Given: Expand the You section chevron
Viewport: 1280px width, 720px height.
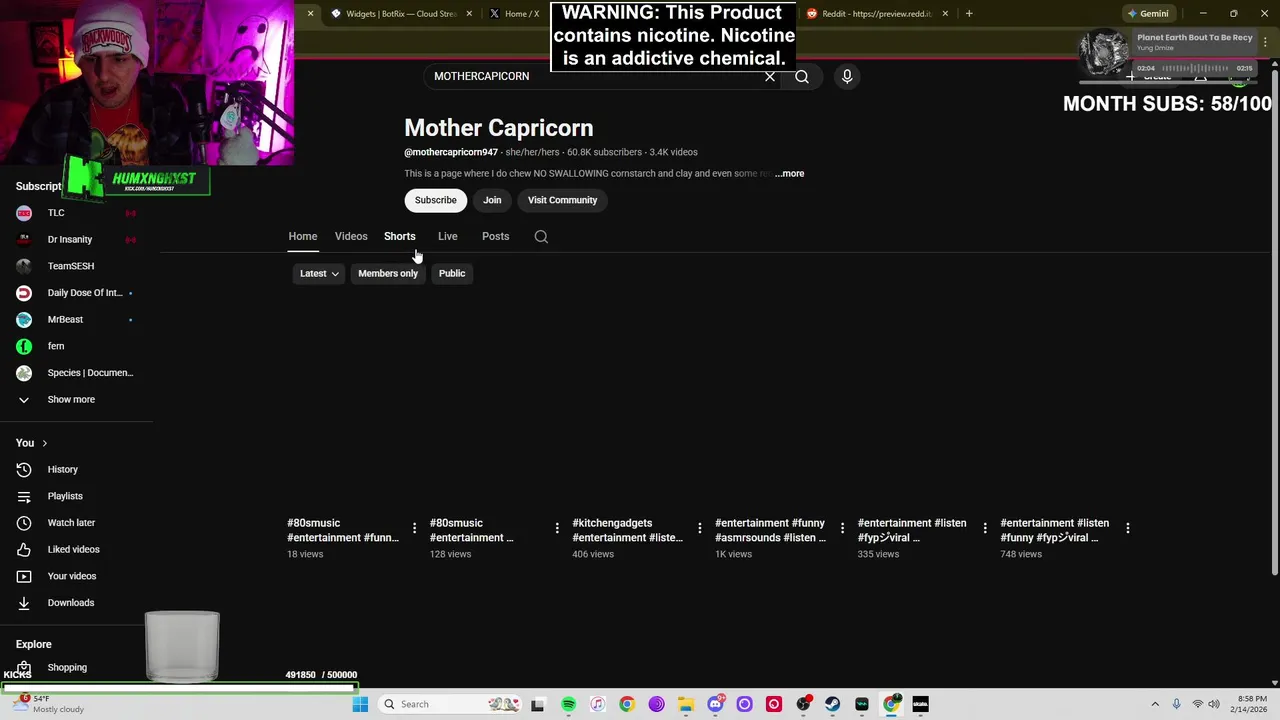Looking at the screenshot, I should 44,443.
